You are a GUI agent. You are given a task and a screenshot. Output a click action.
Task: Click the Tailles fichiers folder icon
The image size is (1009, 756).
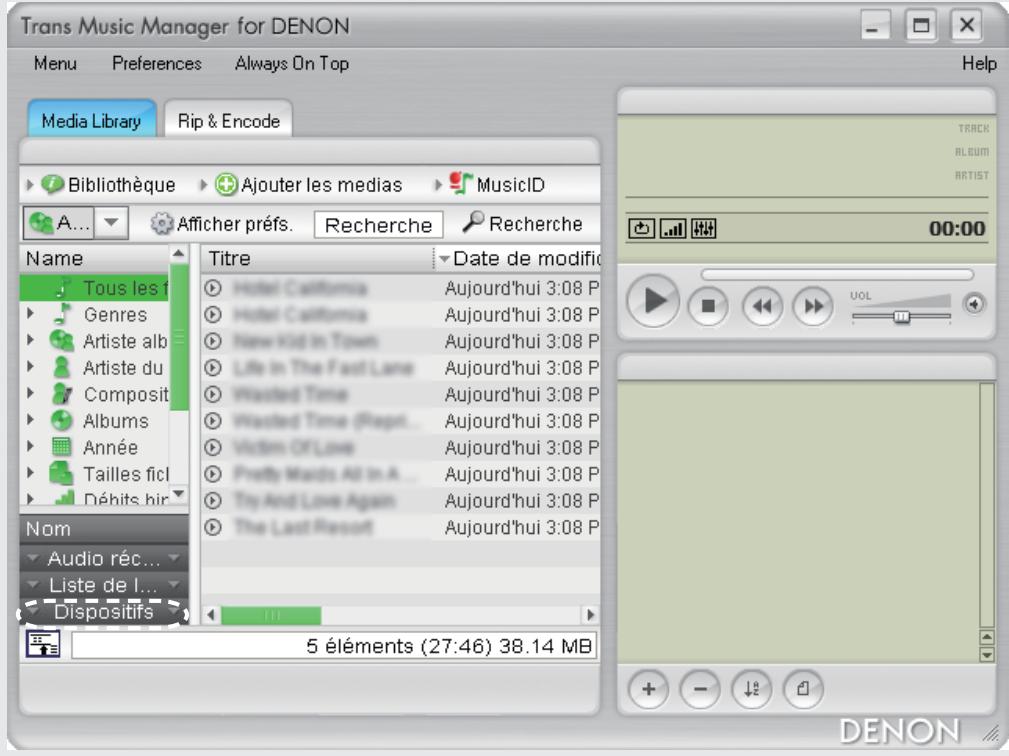pyautogui.click(x=61, y=474)
